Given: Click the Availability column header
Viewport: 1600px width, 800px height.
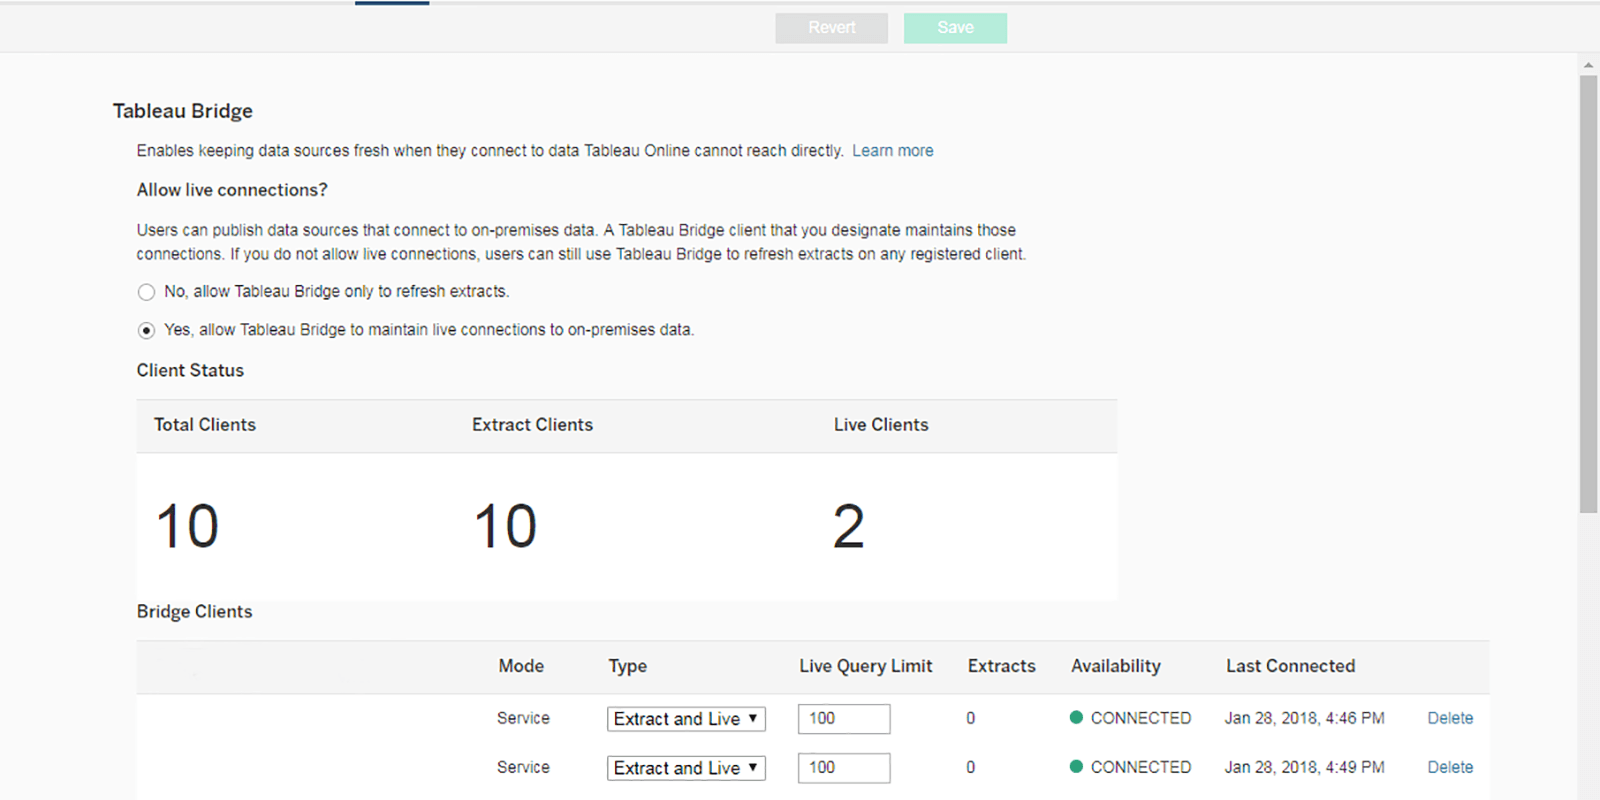Looking at the screenshot, I should [1115, 666].
